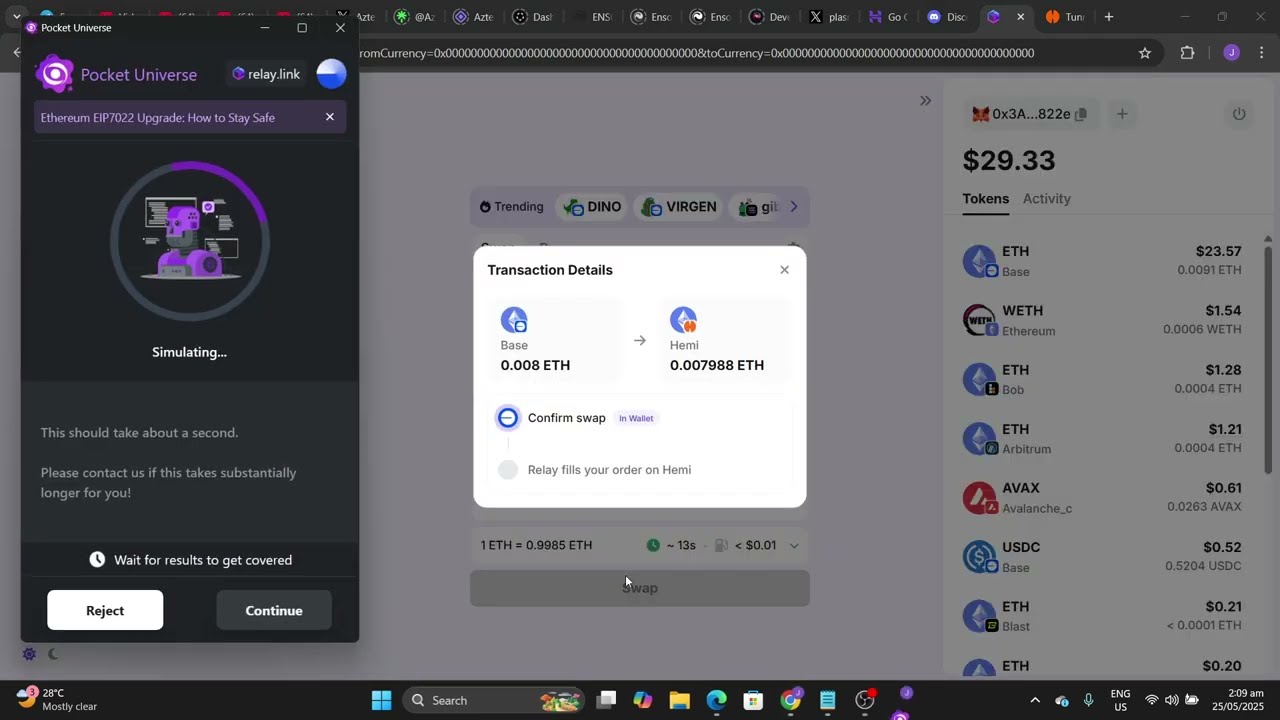
Task: Open the browser profile J avatar
Action: [x=1231, y=53]
